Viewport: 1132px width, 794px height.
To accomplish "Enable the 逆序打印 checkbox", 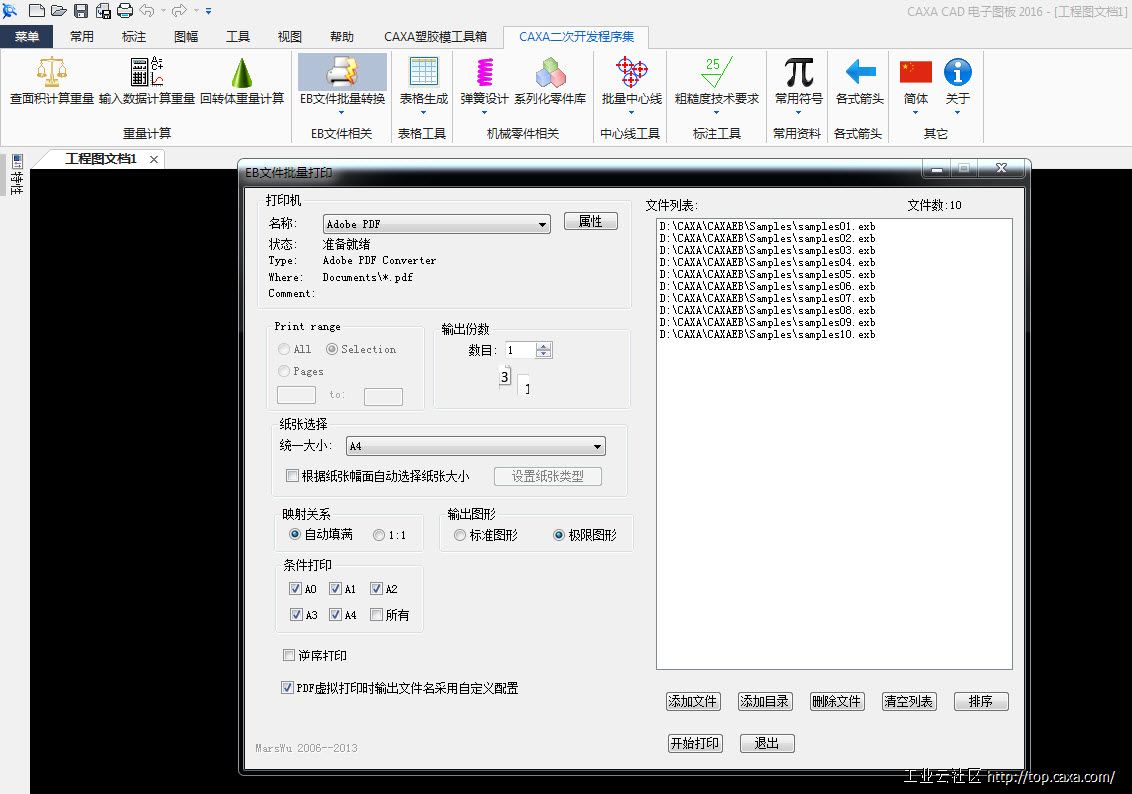I will click(290, 656).
